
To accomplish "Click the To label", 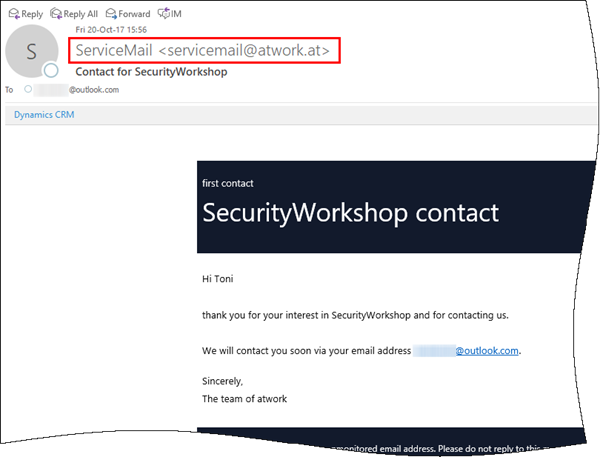I will pos(9,90).
